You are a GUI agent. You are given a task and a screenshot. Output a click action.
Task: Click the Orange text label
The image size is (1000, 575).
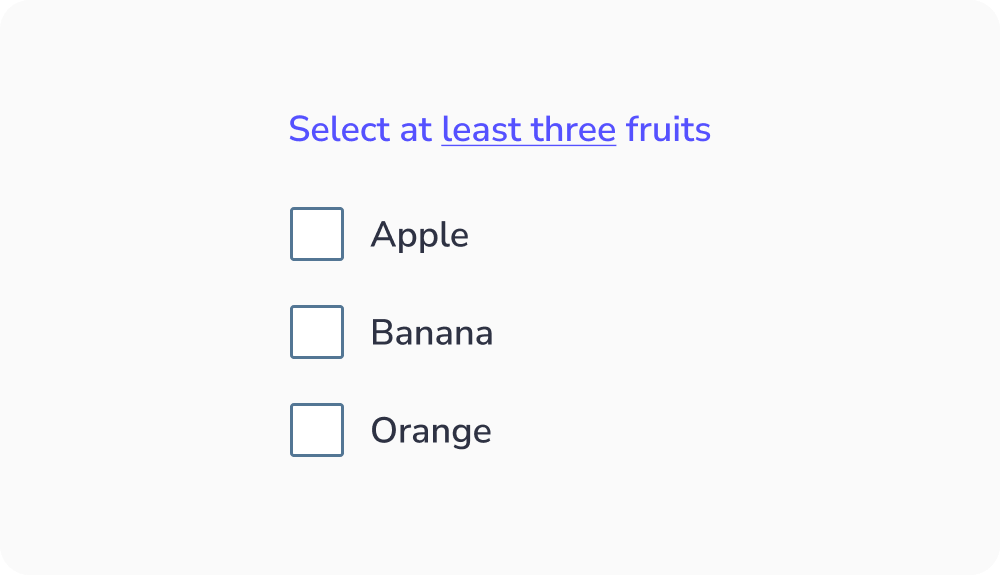pos(431,431)
